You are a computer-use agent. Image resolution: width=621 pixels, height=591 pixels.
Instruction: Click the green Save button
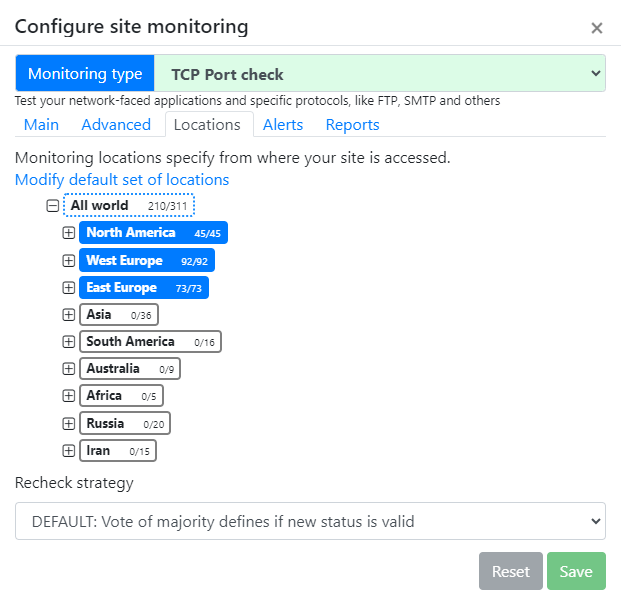[576, 571]
